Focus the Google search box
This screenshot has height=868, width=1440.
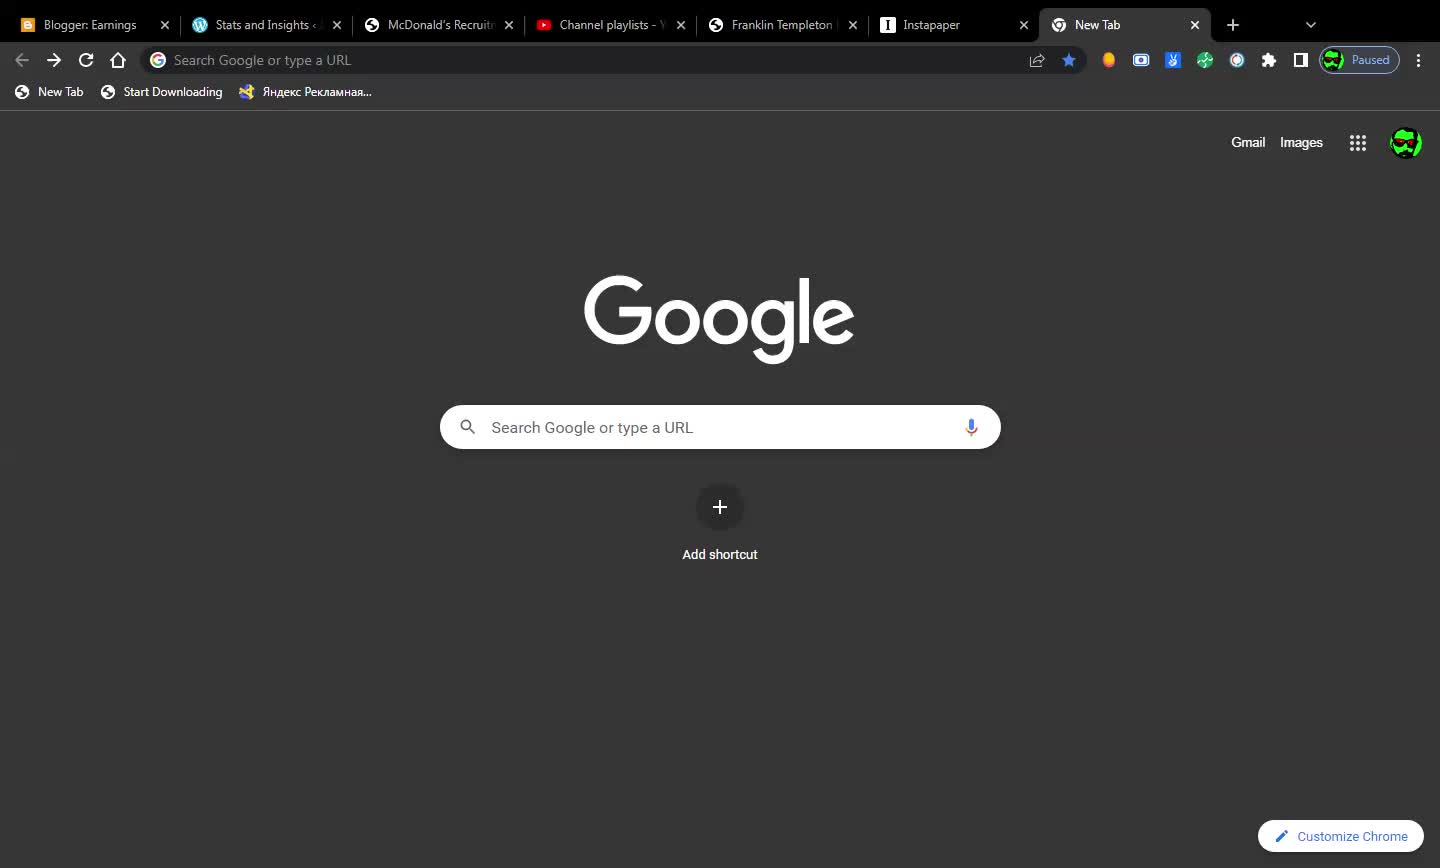click(720, 427)
